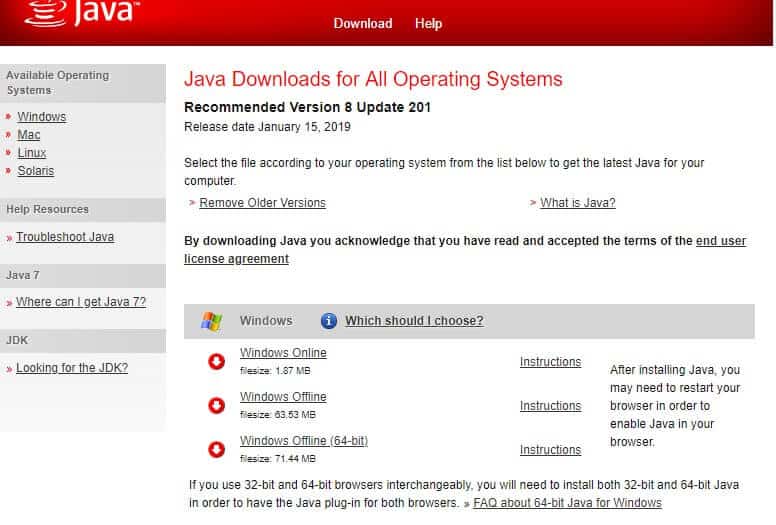Click the Java logo in the header
The height and width of the screenshot is (525, 776).
coord(82,13)
